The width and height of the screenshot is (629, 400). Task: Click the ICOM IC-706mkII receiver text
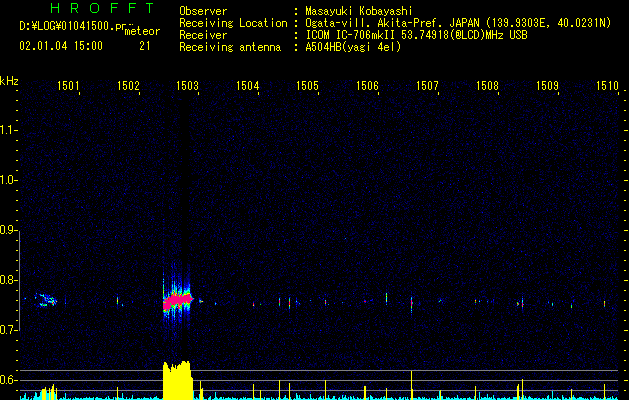pos(416,35)
